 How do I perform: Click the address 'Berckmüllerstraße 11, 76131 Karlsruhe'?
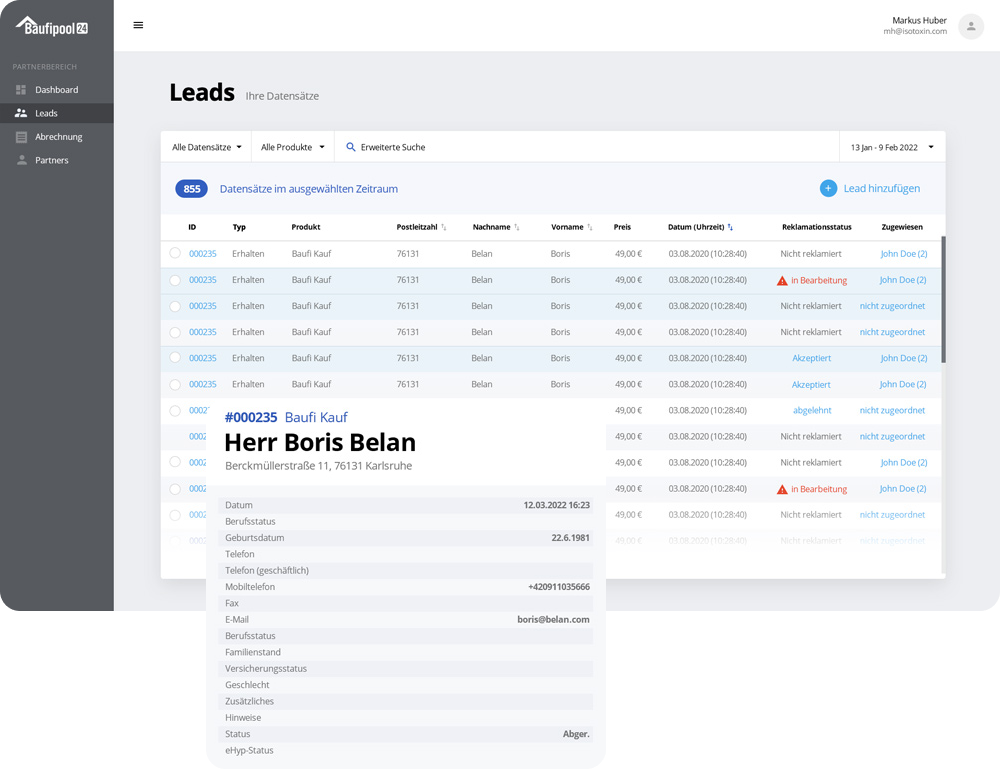(x=318, y=466)
